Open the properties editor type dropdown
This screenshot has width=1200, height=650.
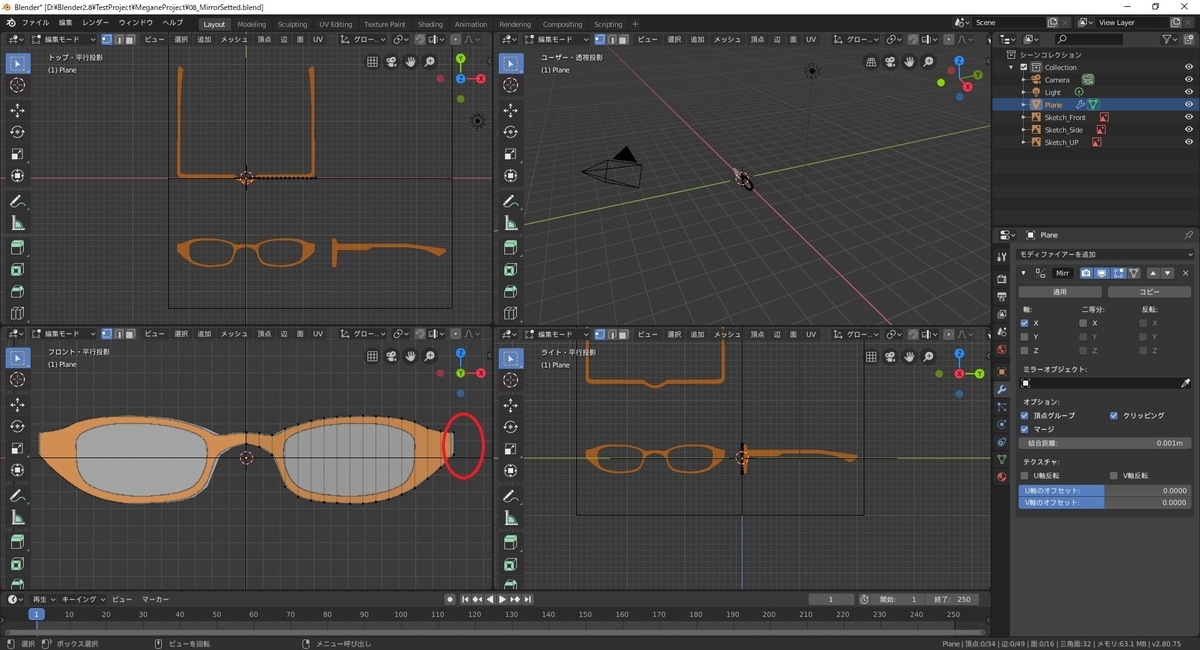(1010, 235)
